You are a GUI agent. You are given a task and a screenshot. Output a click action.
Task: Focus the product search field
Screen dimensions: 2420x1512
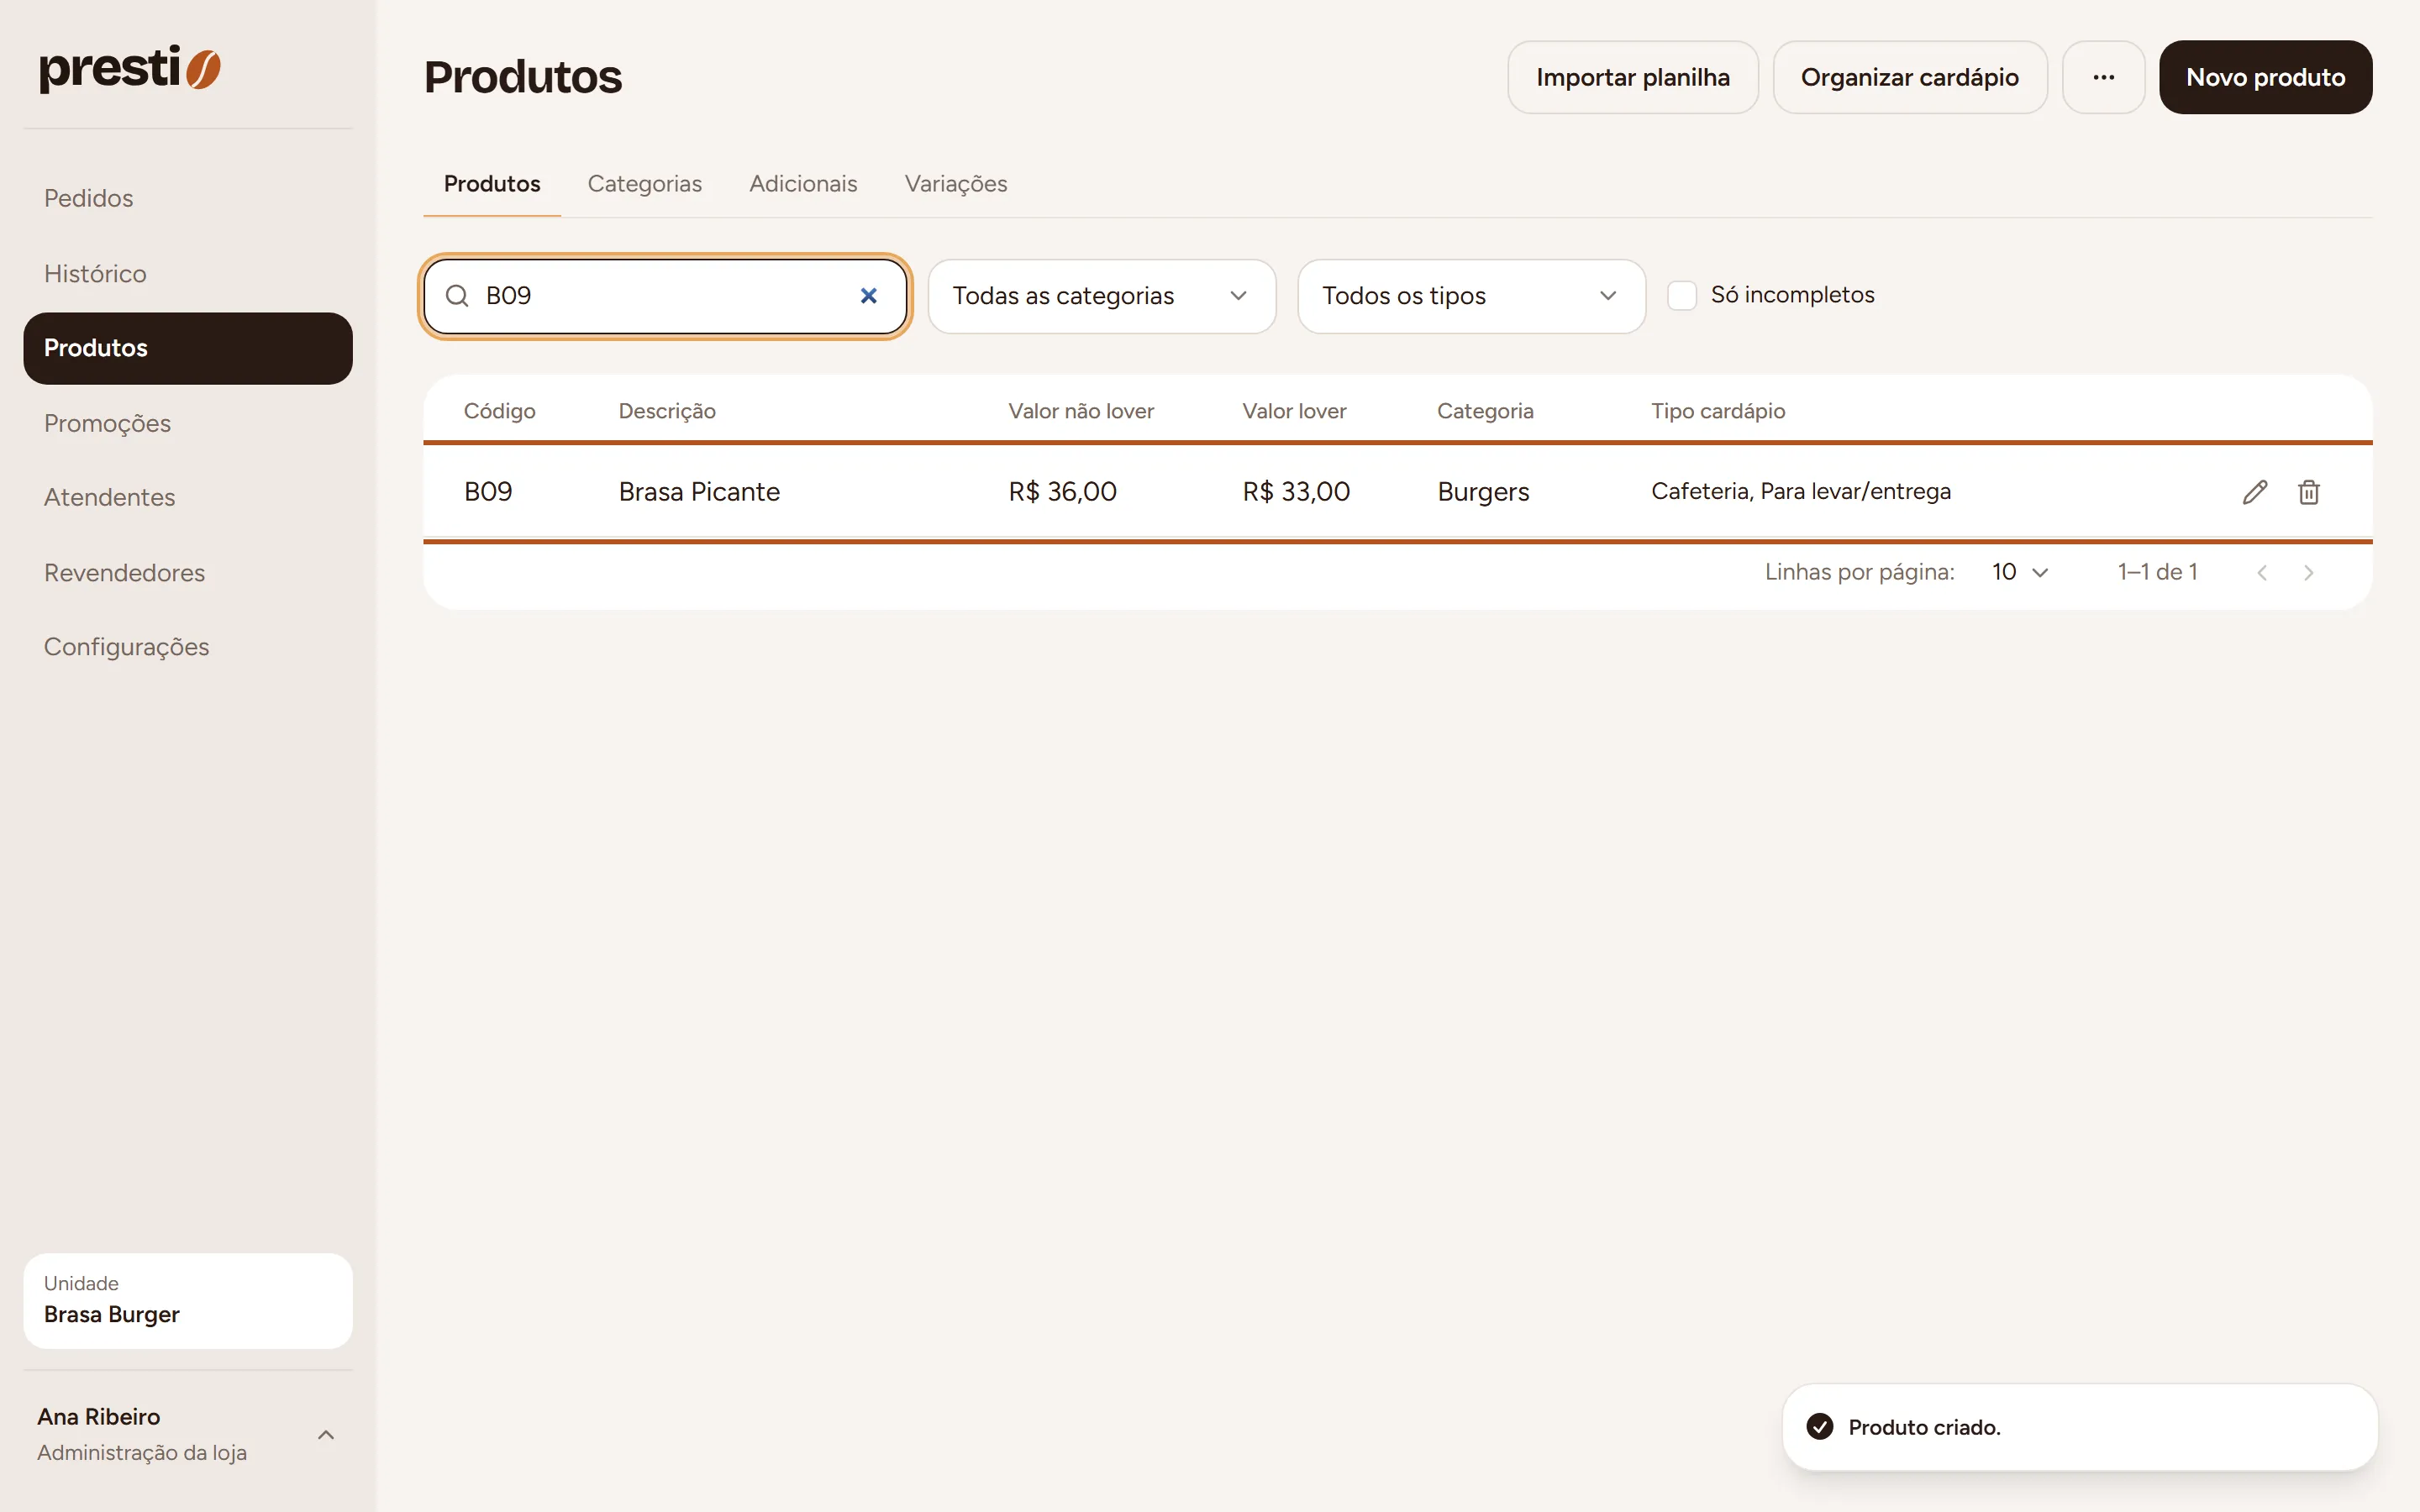(665, 296)
